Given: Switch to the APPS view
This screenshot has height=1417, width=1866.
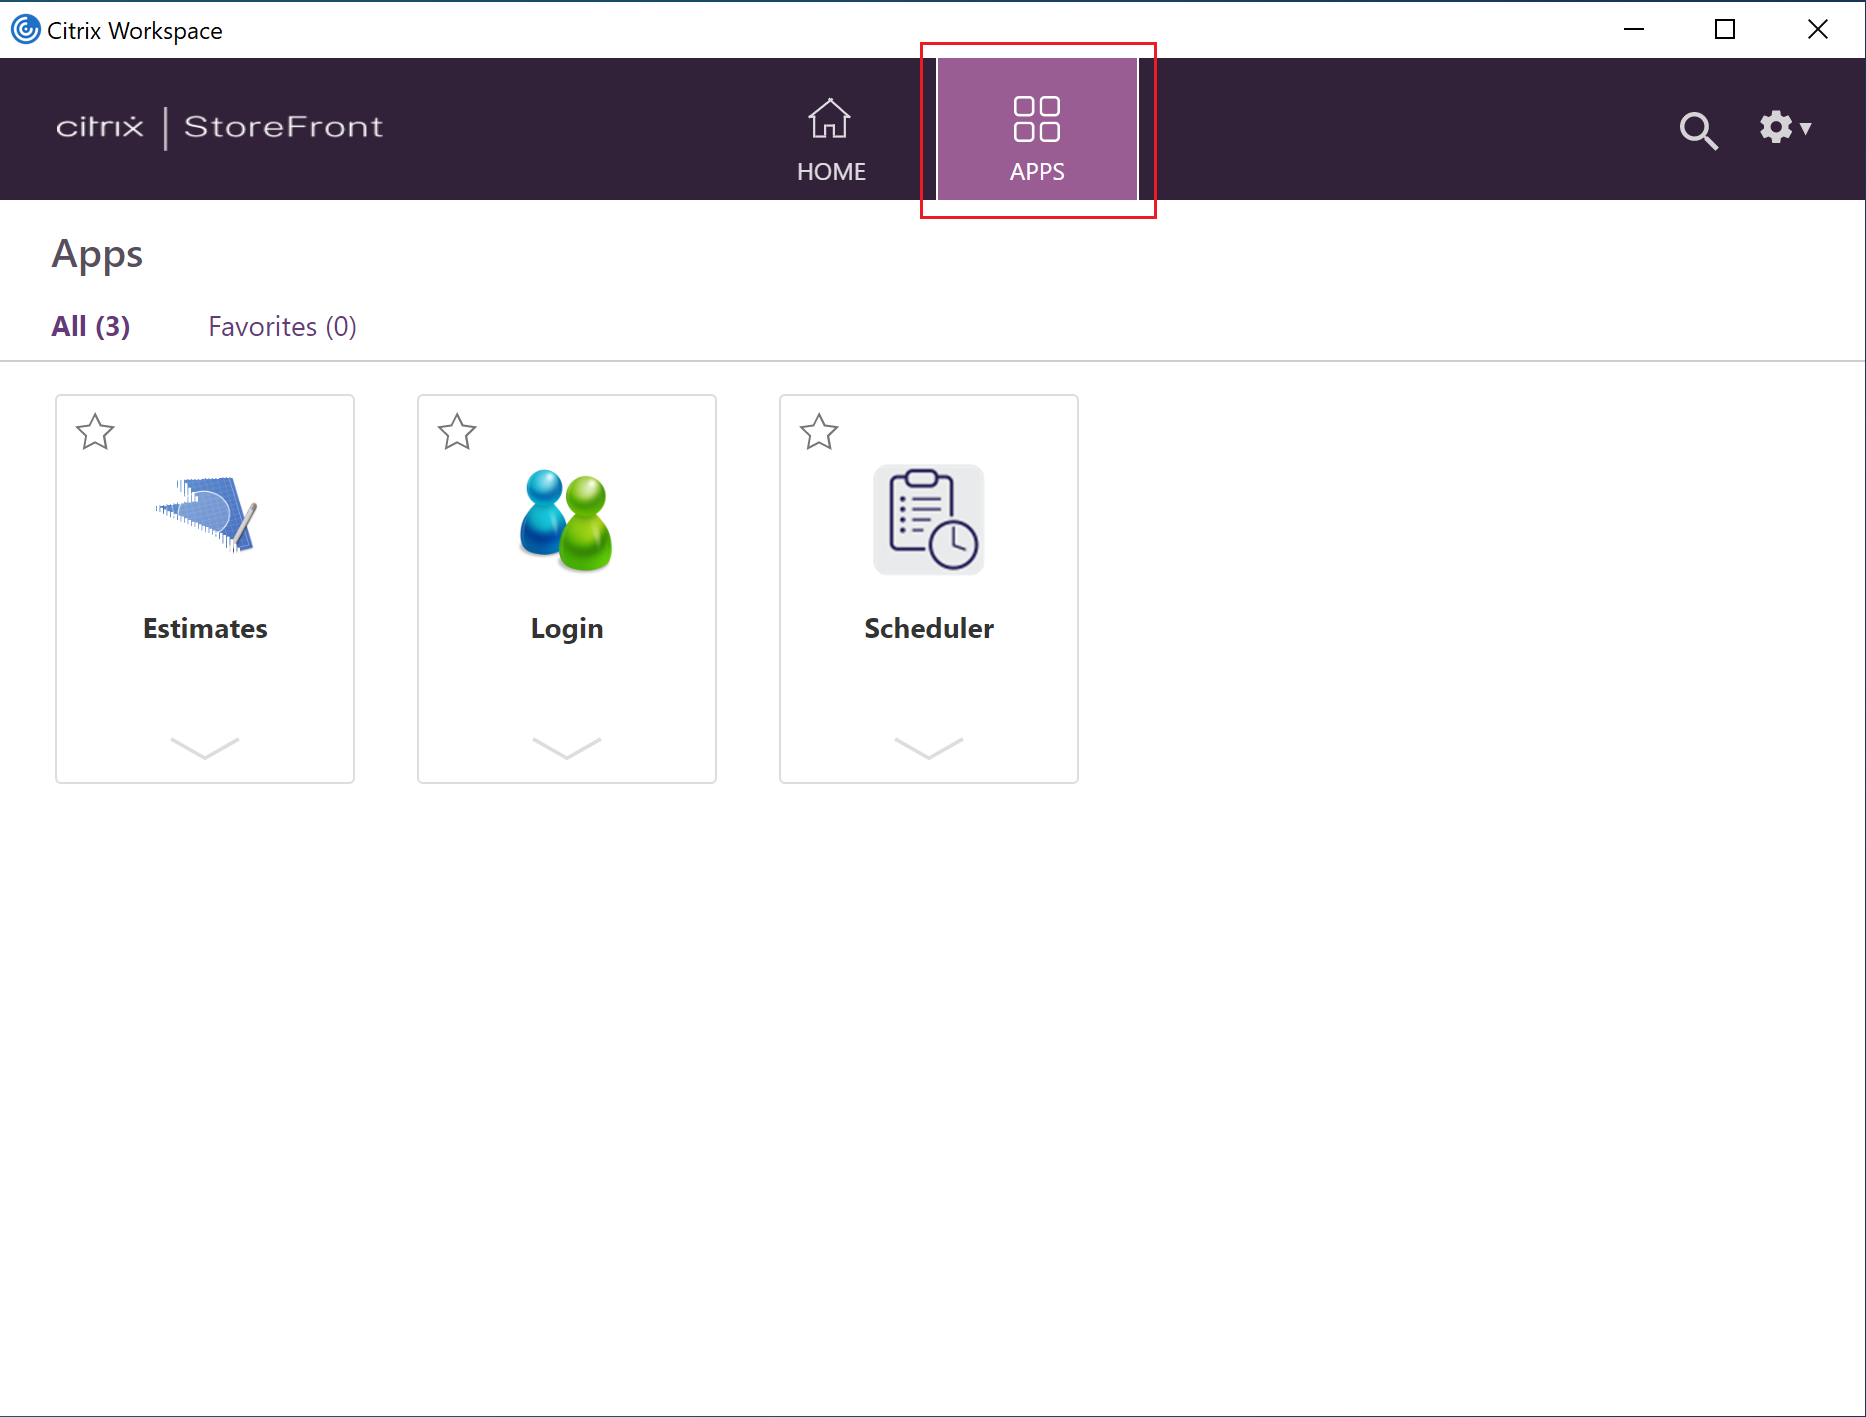Looking at the screenshot, I should (1037, 140).
